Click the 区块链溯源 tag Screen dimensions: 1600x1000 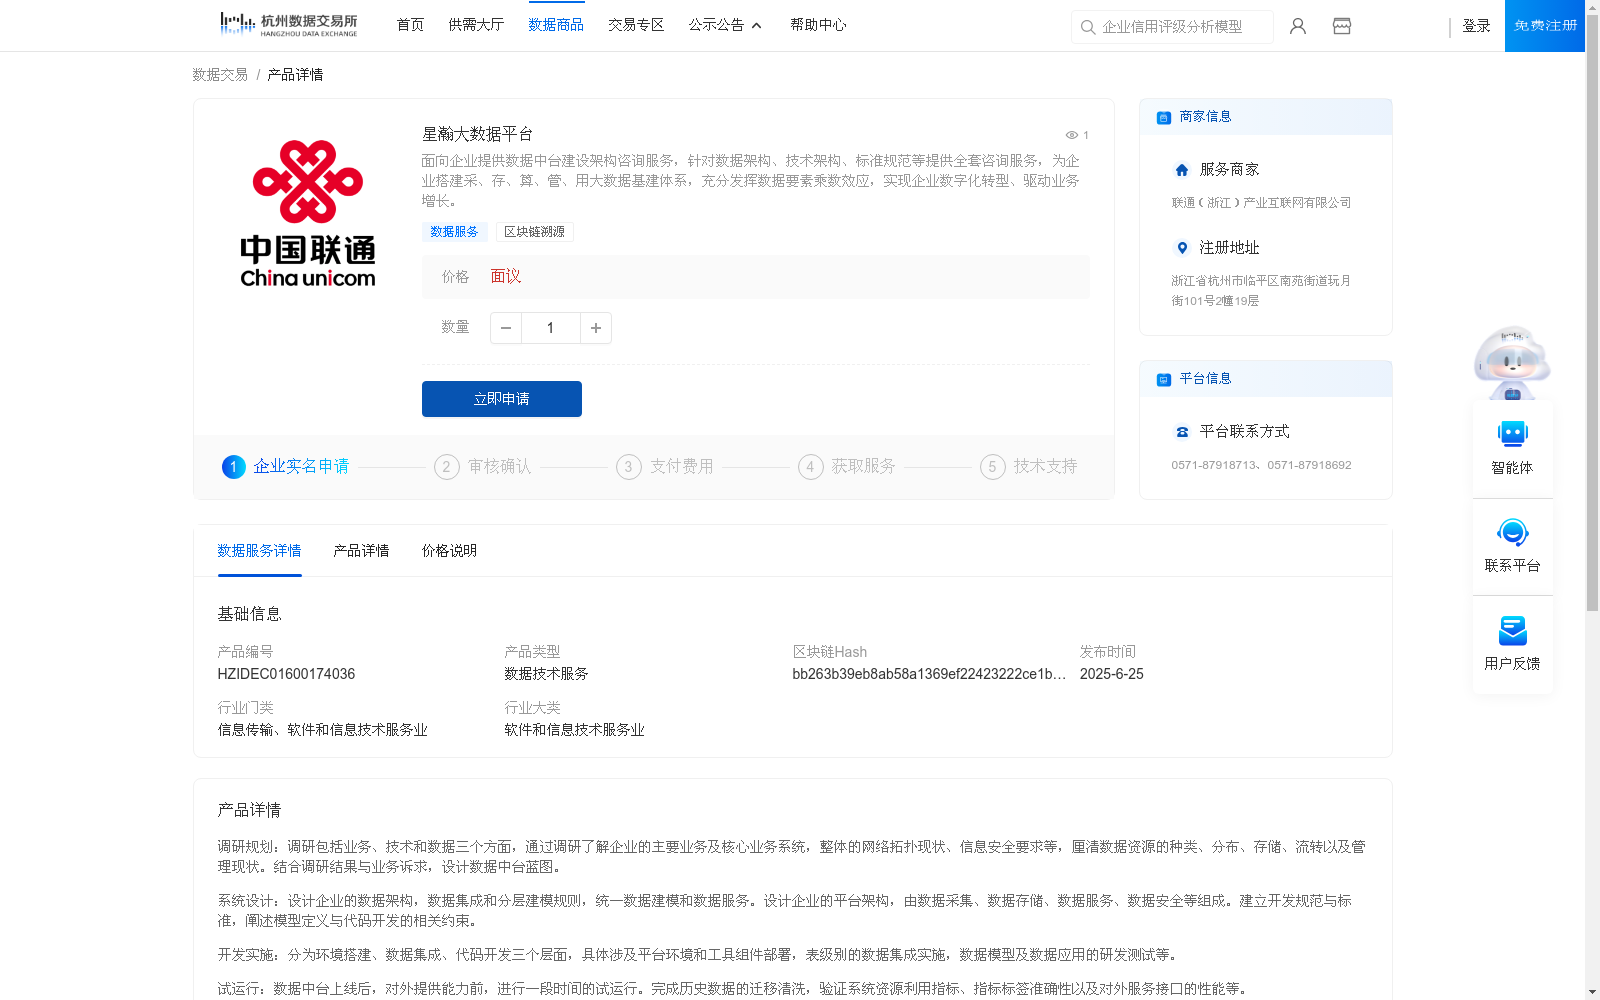pyautogui.click(x=535, y=232)
